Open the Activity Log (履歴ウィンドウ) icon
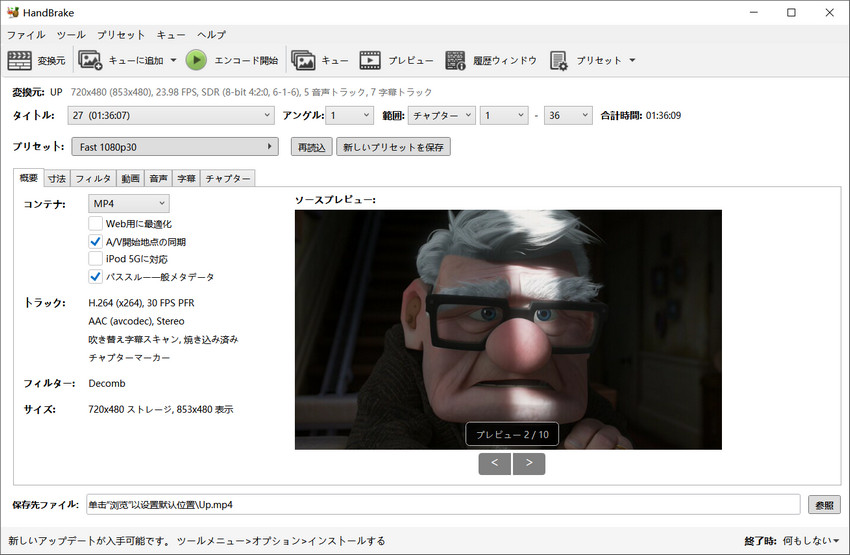This screenshot has height=555, width=850. click(455, 60)
